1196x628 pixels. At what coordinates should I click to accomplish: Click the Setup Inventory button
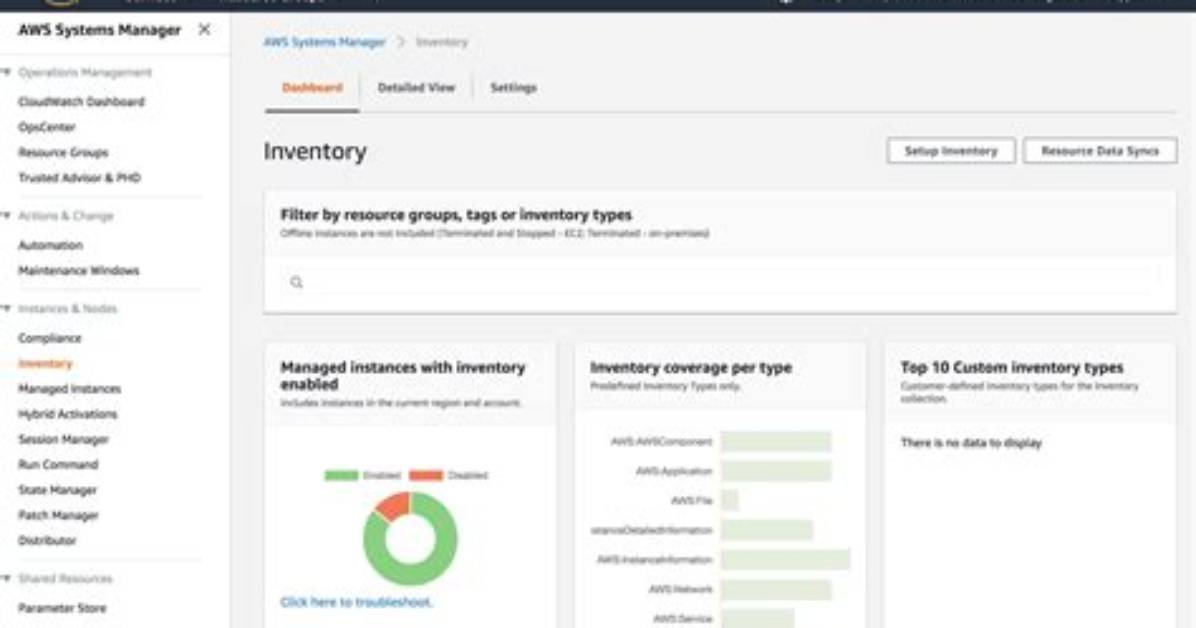pos(950,151)
